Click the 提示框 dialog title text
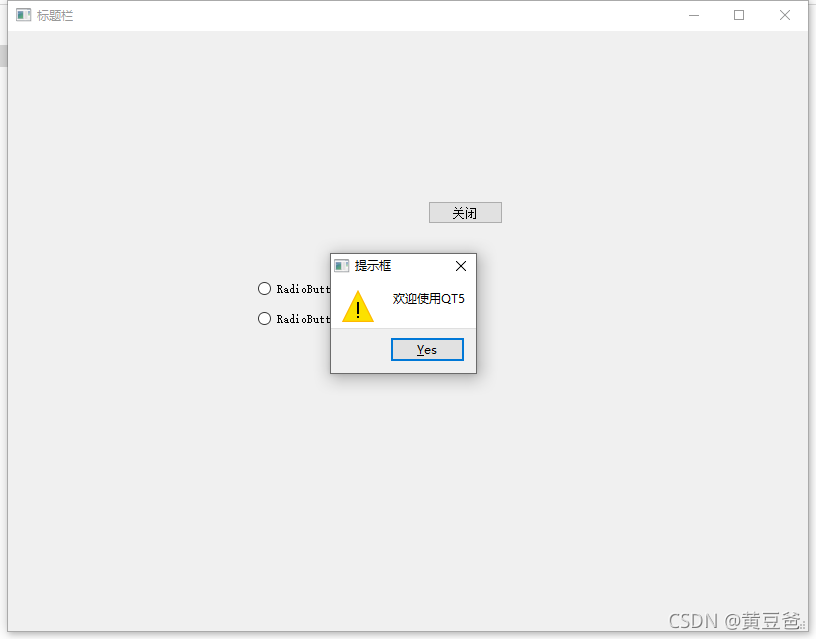Viewport: 816px width, 639px height. click(373, 266)
